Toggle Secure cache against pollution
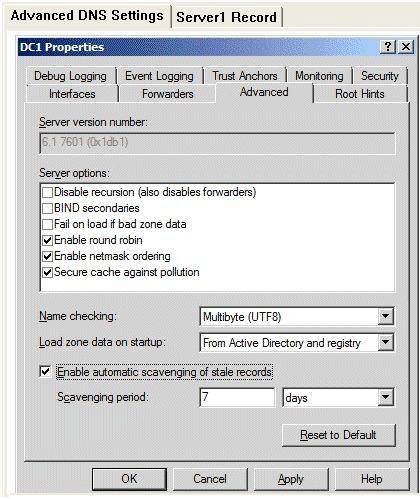The height and width of the screenshot is (499, 420). pyautogui.click(x=48, y=272)
